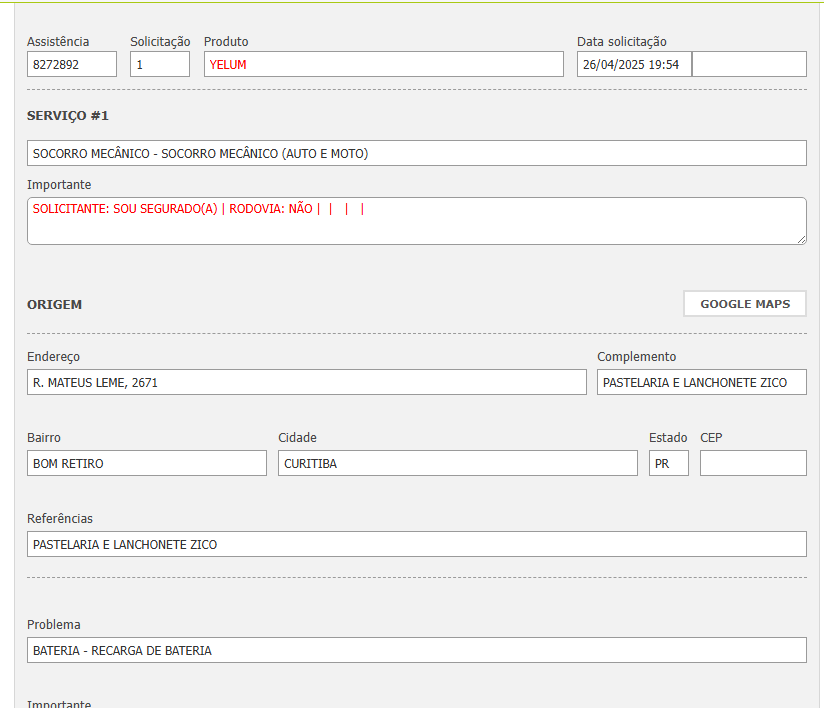Grab the Importante textarea resize handle
This screenshot has height=708, width=824.
point(801,239)
